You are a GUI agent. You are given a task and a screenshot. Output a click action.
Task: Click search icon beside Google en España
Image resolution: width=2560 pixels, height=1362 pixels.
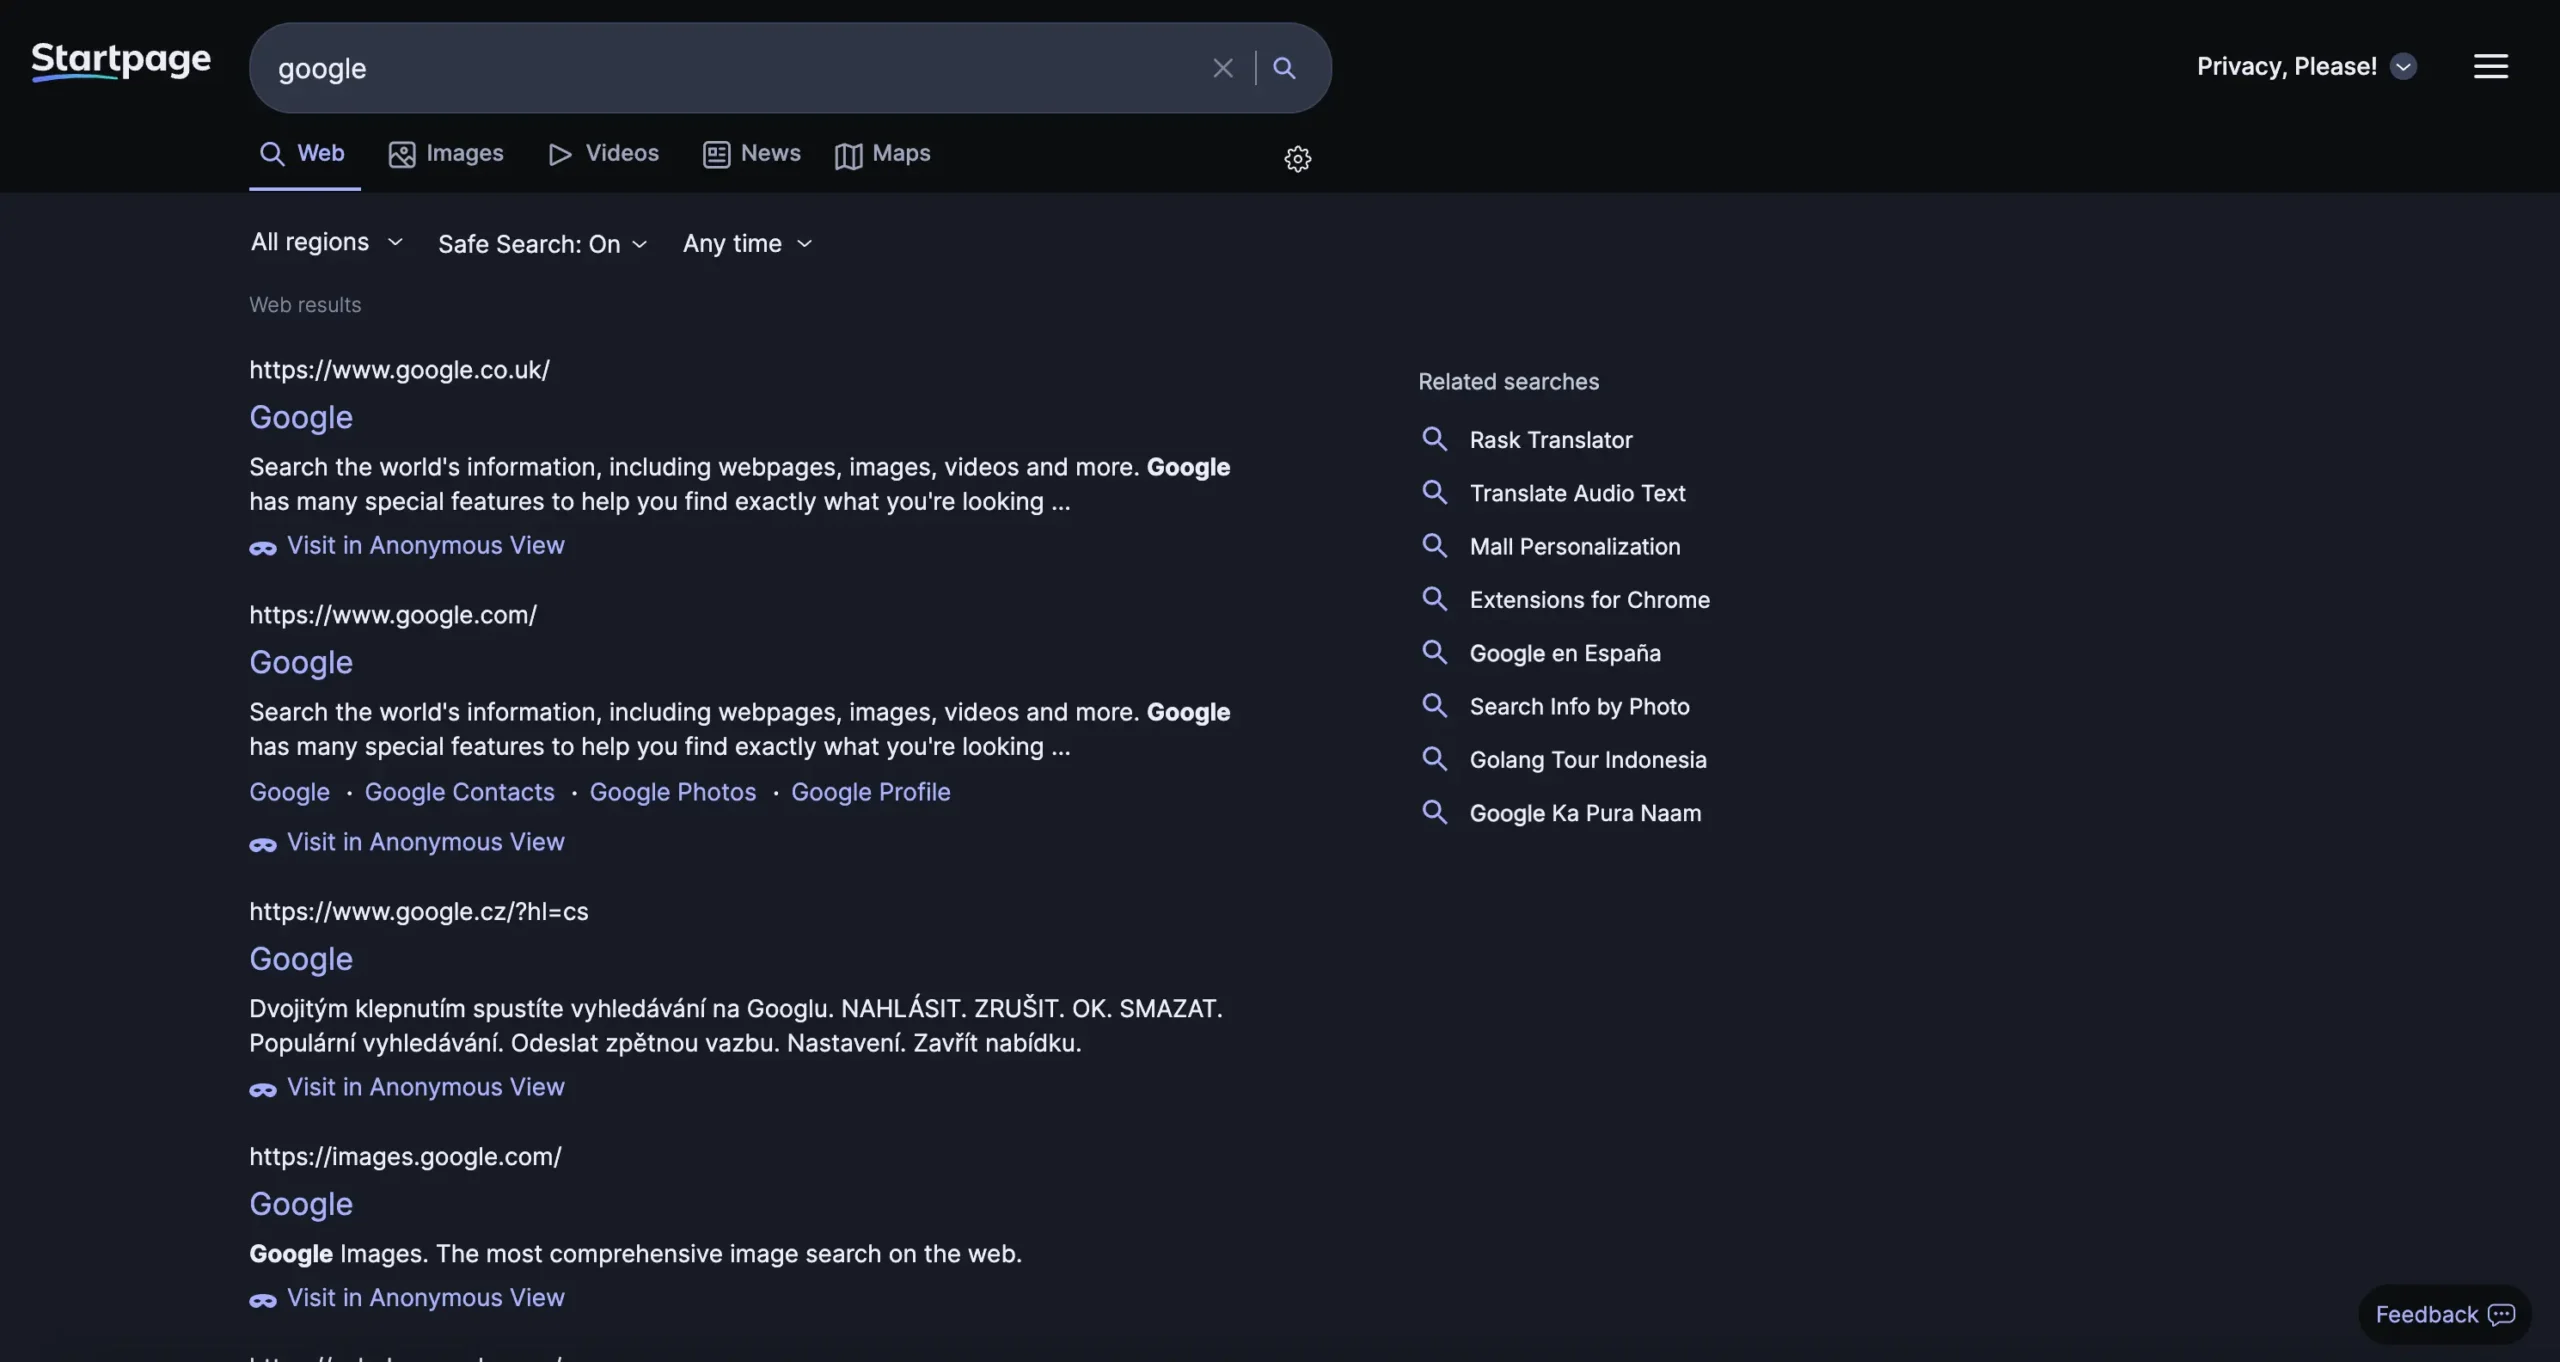(1434, 652)
